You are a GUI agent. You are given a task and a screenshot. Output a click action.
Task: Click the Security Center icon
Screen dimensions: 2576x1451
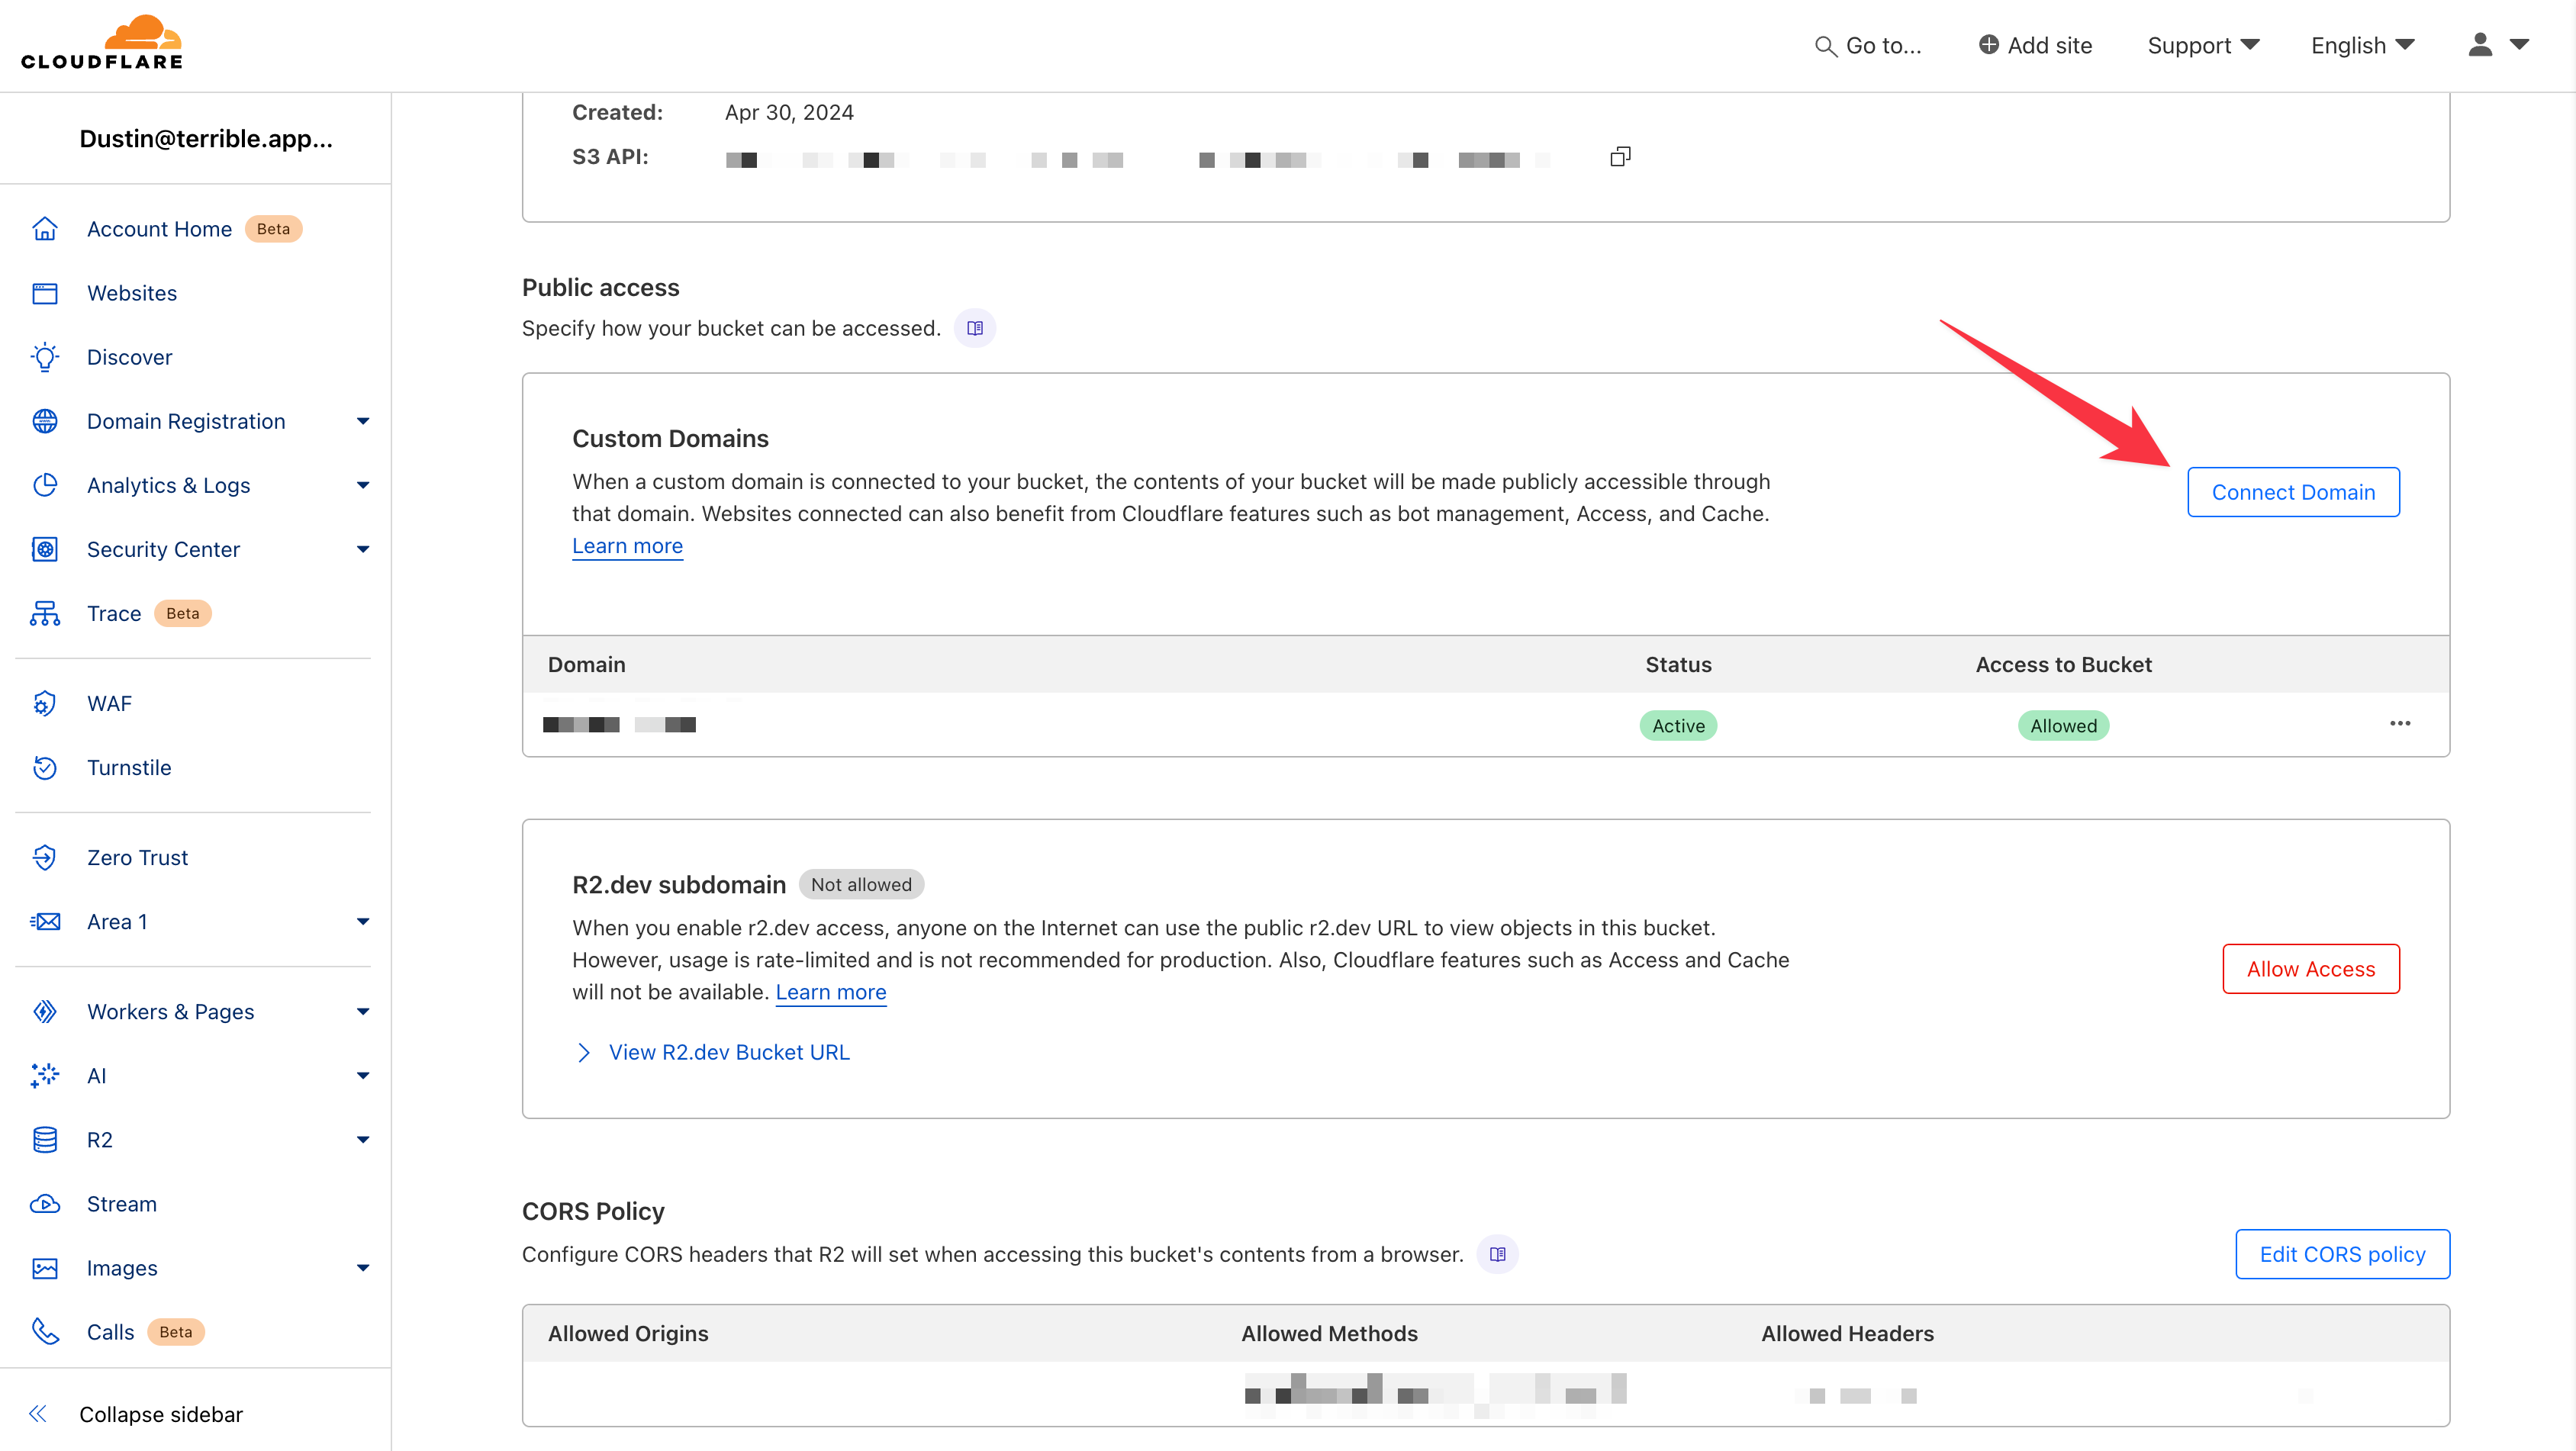pyautogui.click(x=45, y=549)
